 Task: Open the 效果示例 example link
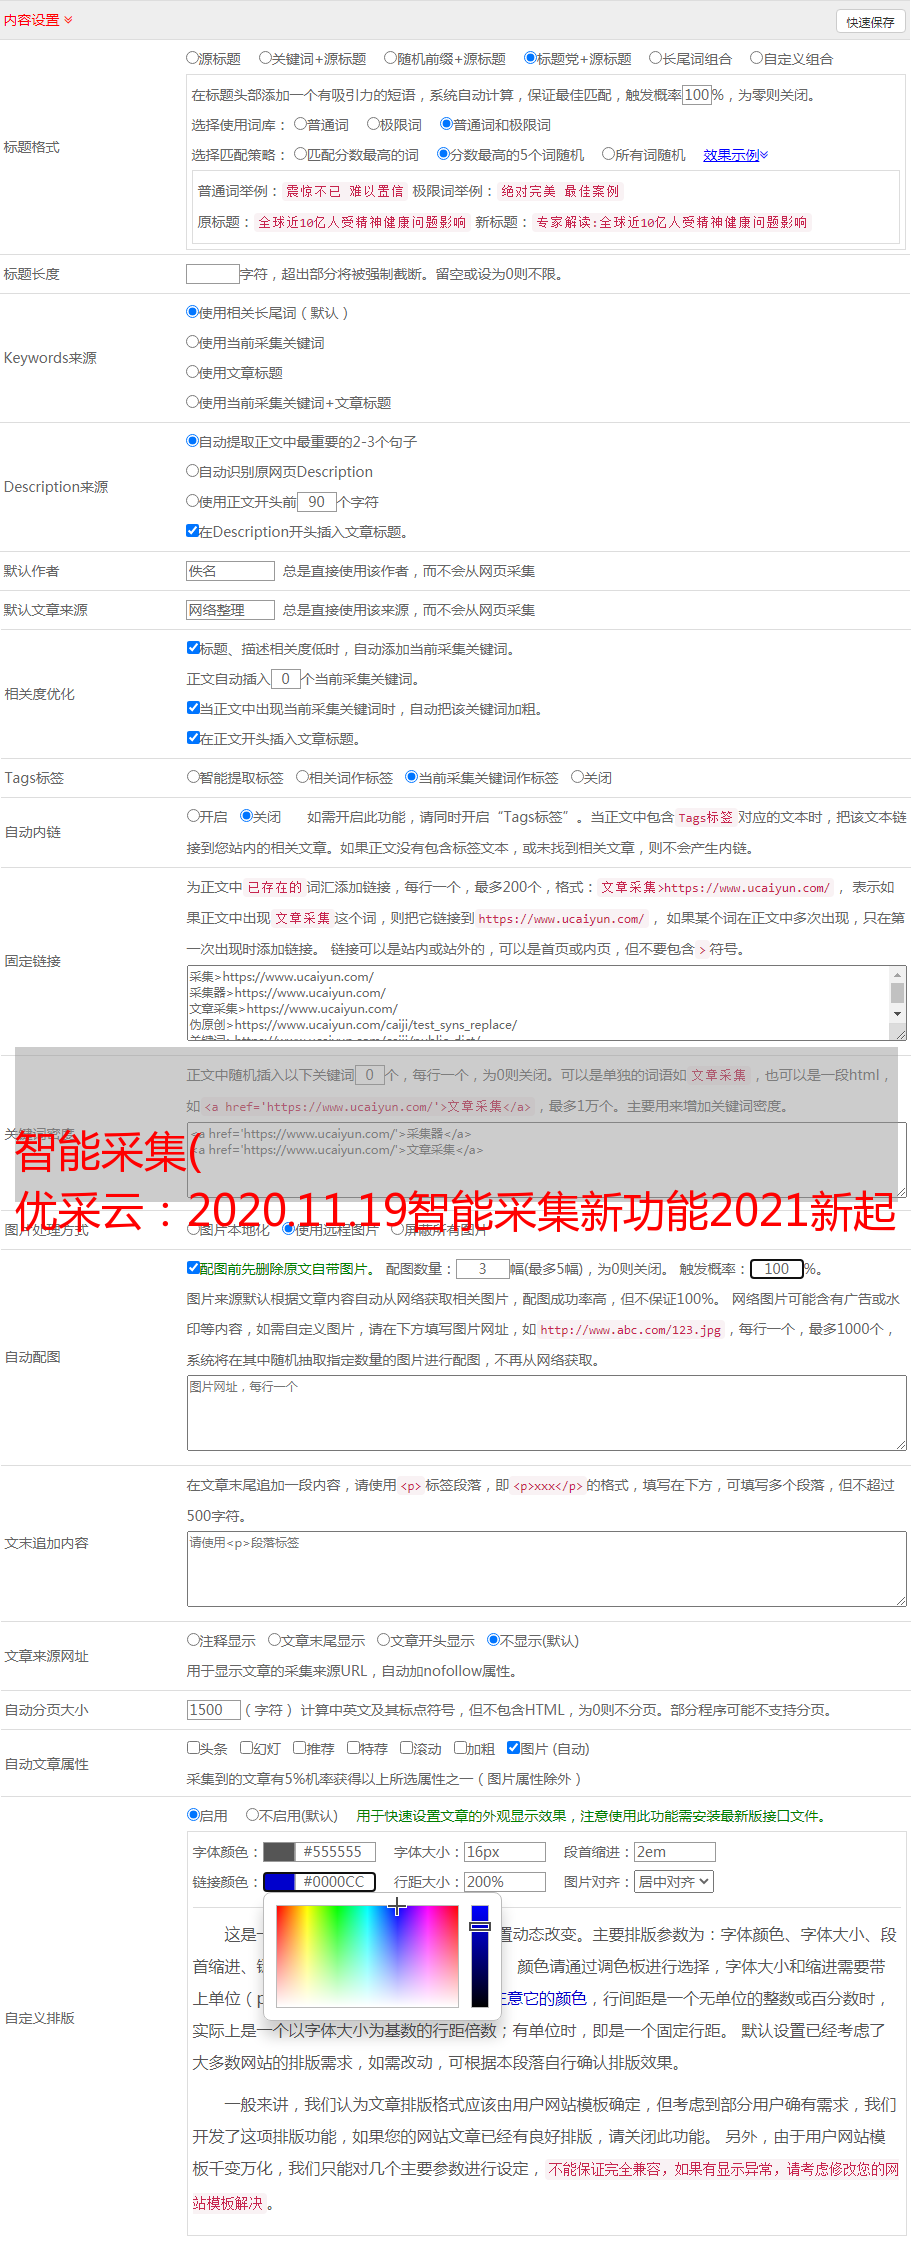click(x=735, y=155)
